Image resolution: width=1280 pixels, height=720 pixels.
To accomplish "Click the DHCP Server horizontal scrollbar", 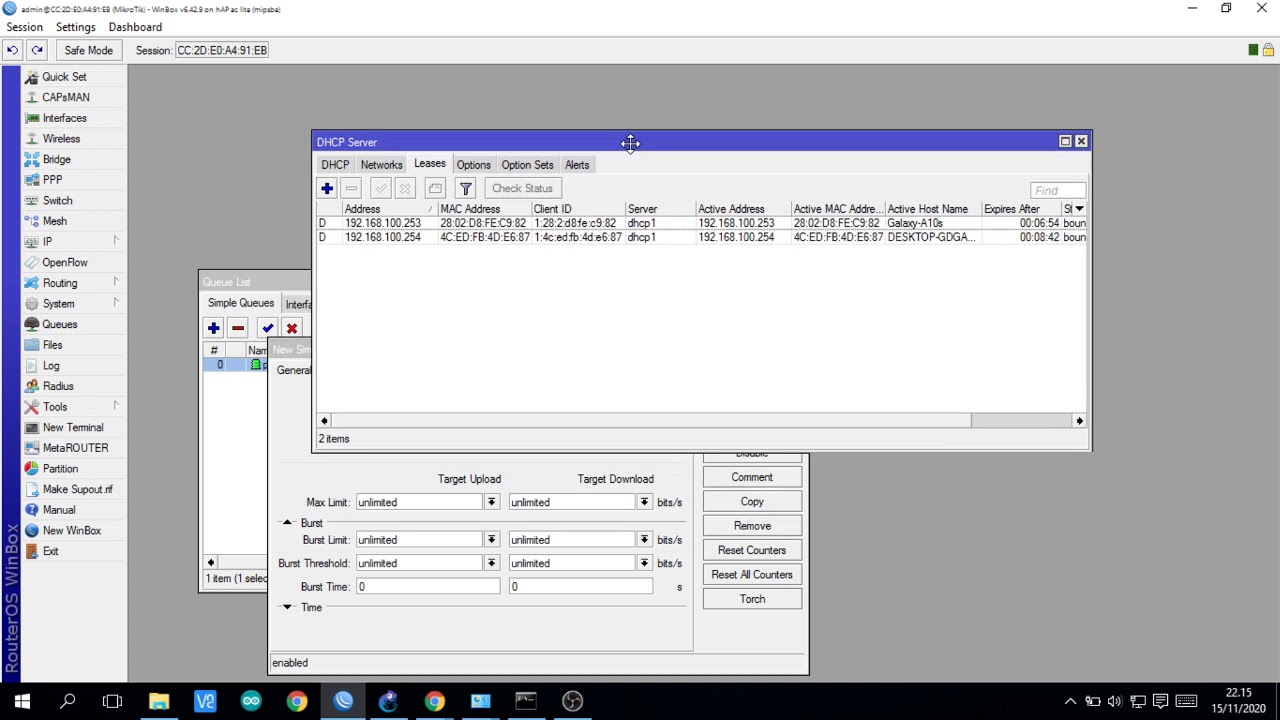I will (x=701, y=421).
